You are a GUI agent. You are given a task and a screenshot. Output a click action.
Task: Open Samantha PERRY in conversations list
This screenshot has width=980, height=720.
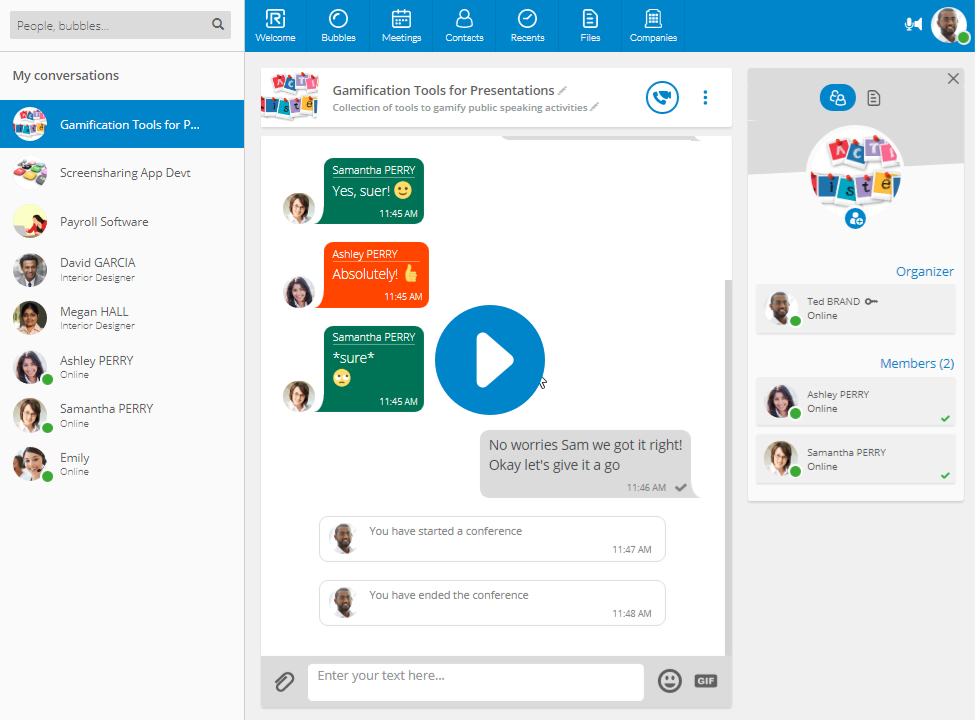click(x=122, y=415)
